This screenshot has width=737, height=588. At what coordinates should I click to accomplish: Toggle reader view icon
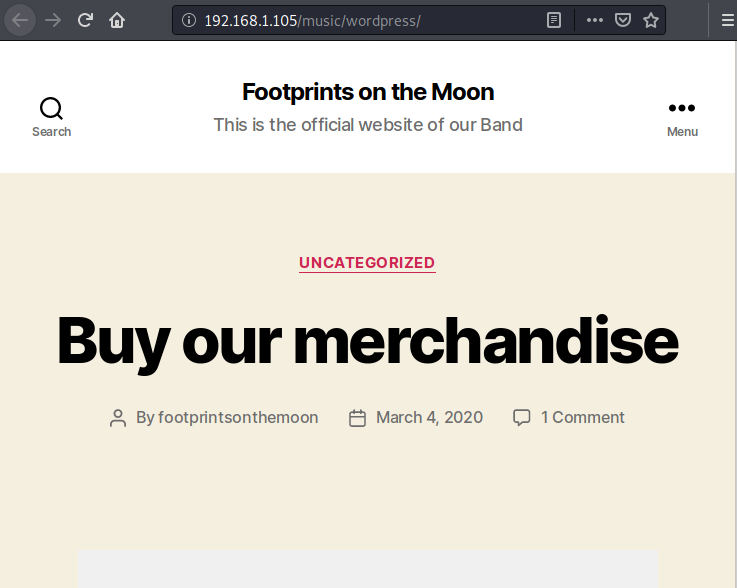coord(554,20)
